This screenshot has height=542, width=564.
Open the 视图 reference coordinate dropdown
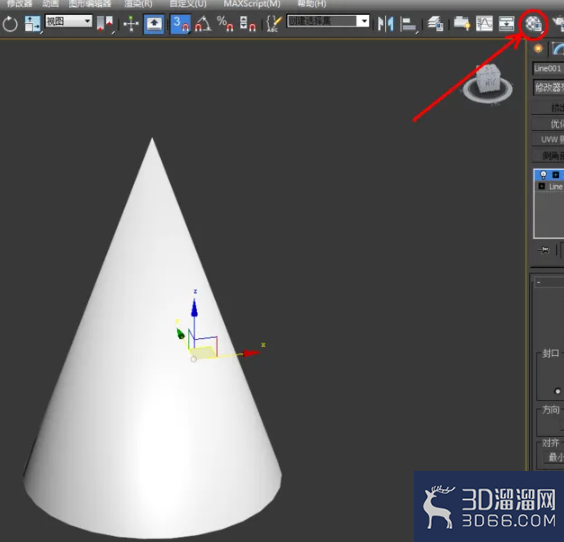pos(68,22)
